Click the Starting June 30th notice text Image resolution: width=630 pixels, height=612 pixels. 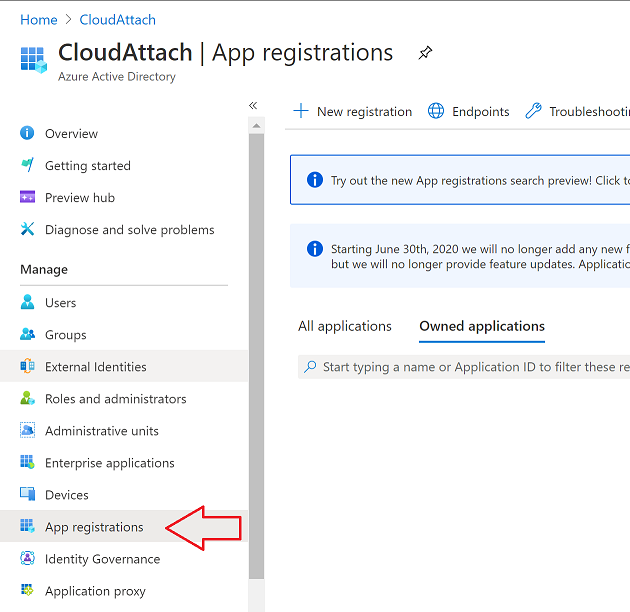pyautogui.click(x=480, y=256)
